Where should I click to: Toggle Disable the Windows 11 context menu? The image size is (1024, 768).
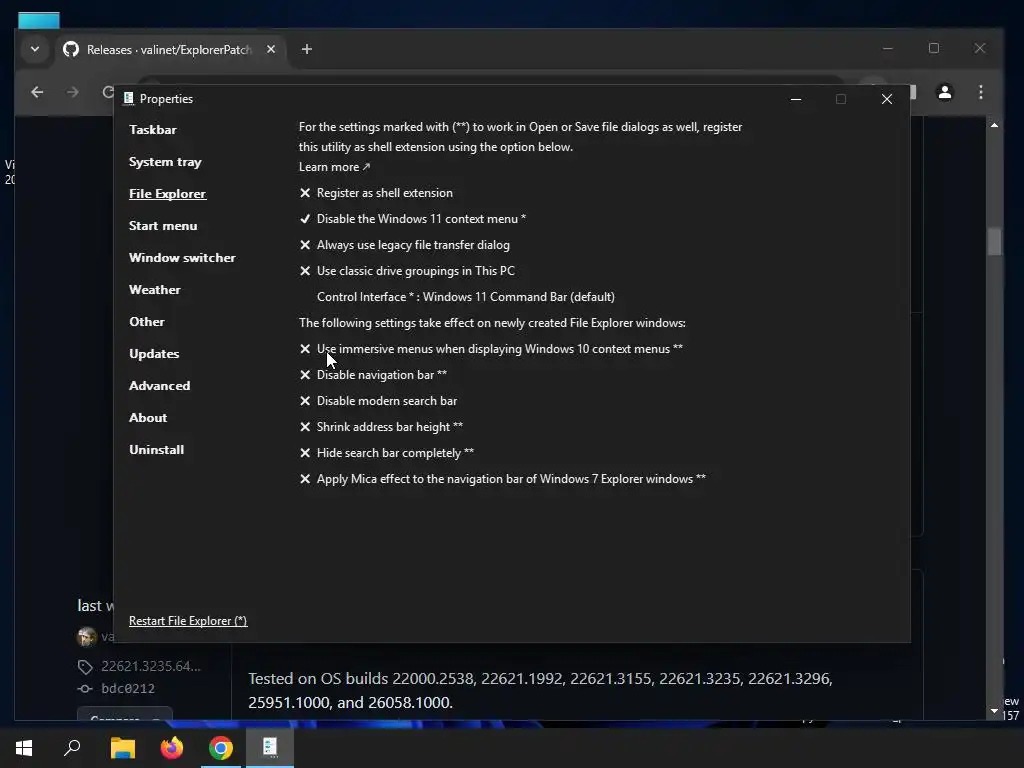click(x=413, y=219)
